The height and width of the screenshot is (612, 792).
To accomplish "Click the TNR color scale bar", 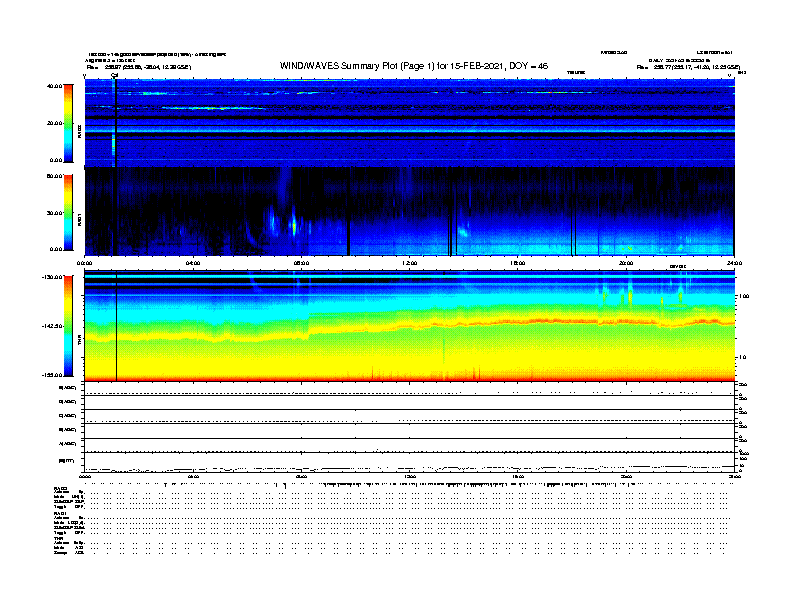I will (x=68, y=326).
